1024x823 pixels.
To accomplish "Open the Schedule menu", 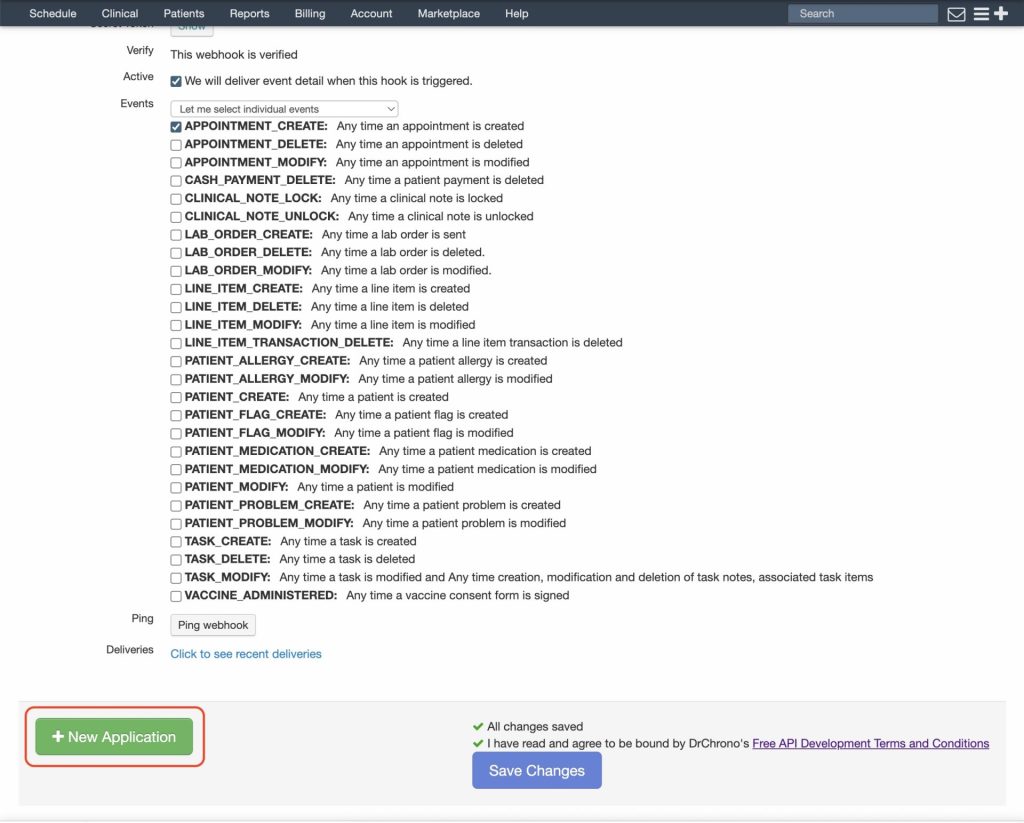I will 53,14.
